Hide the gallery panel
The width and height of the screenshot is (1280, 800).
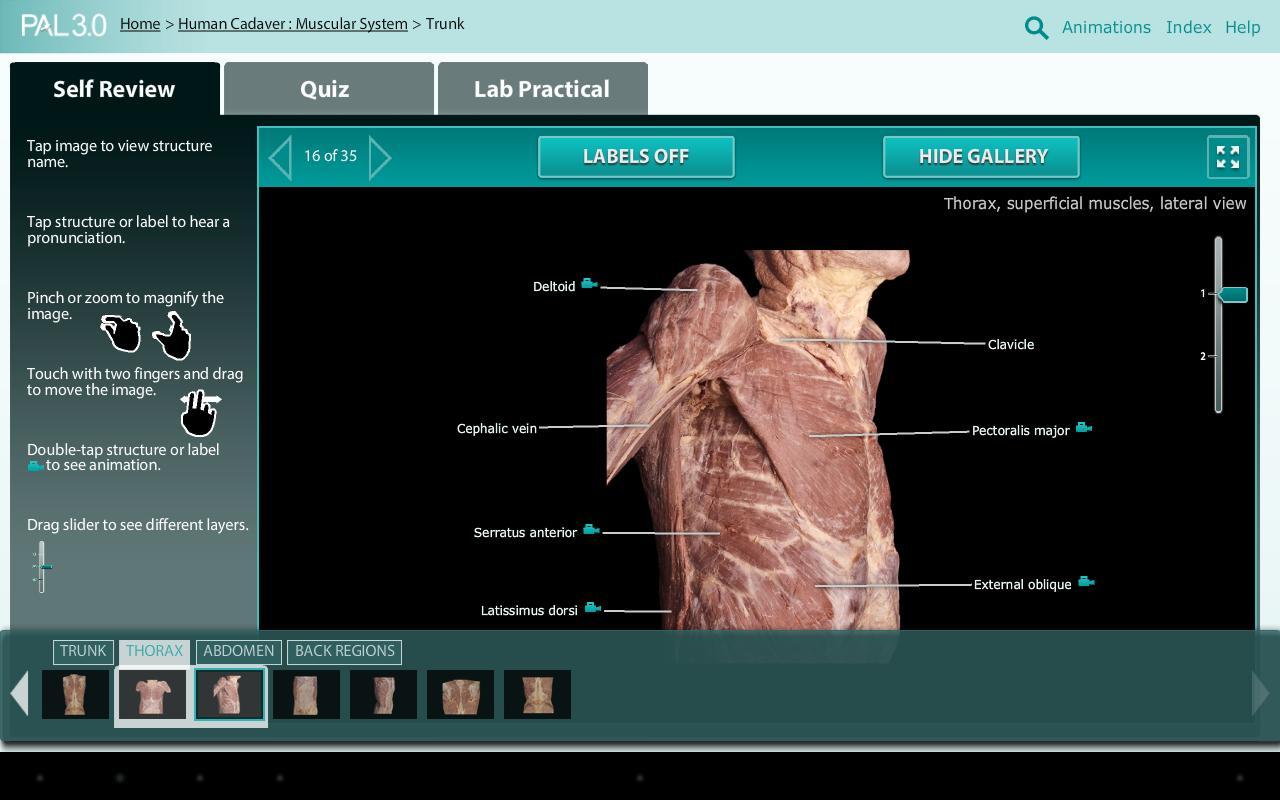tap(980, 156)
